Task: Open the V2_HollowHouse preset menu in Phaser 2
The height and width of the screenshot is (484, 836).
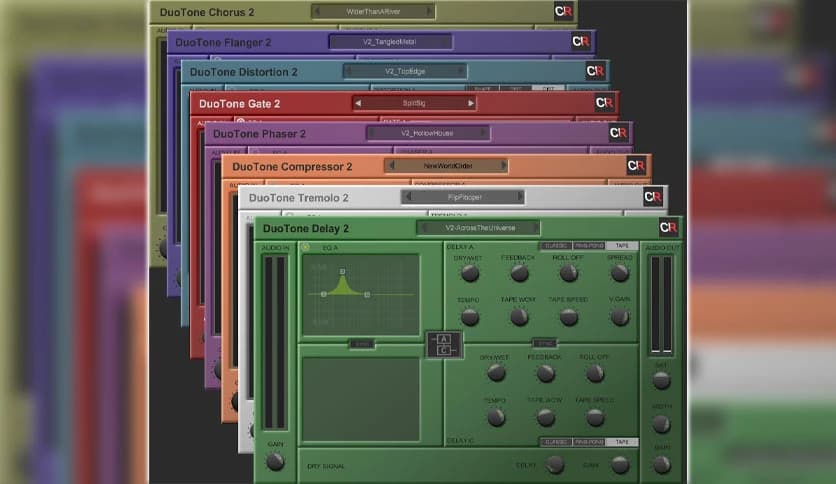Action: 427,133
